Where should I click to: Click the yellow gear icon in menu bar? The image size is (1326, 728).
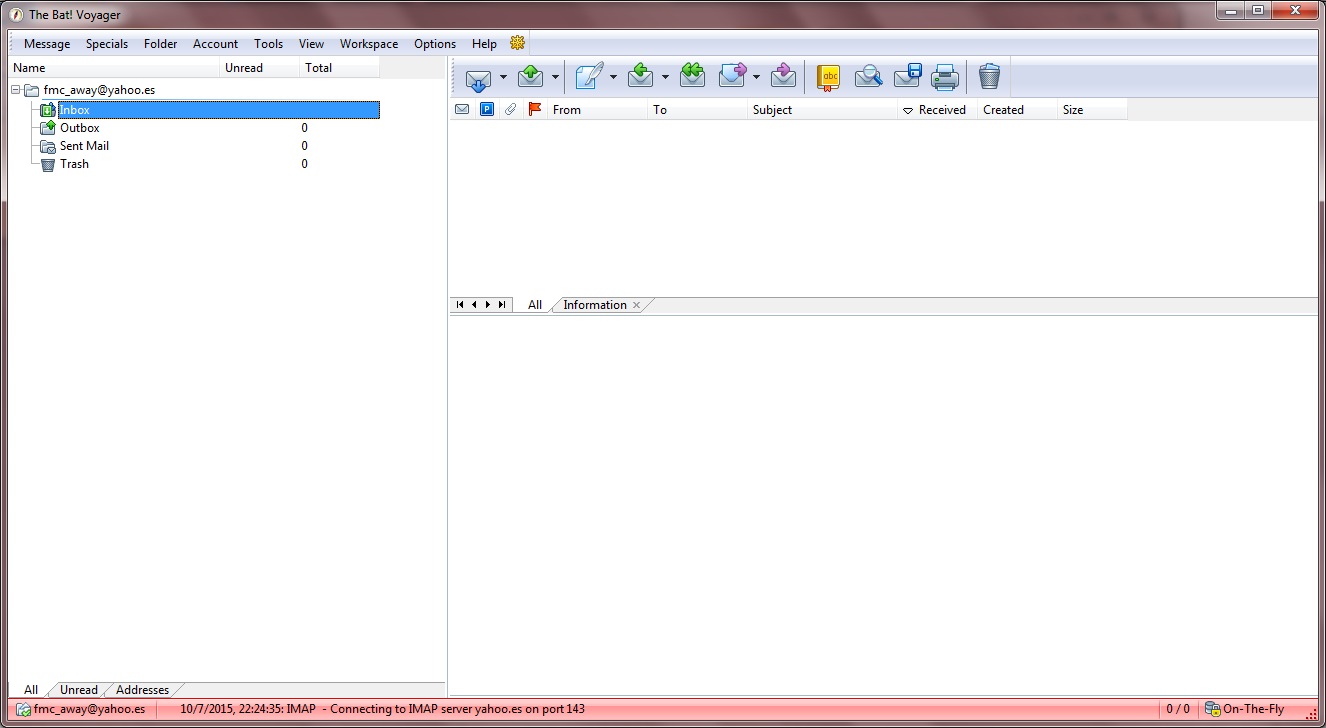tap(517, 43)
